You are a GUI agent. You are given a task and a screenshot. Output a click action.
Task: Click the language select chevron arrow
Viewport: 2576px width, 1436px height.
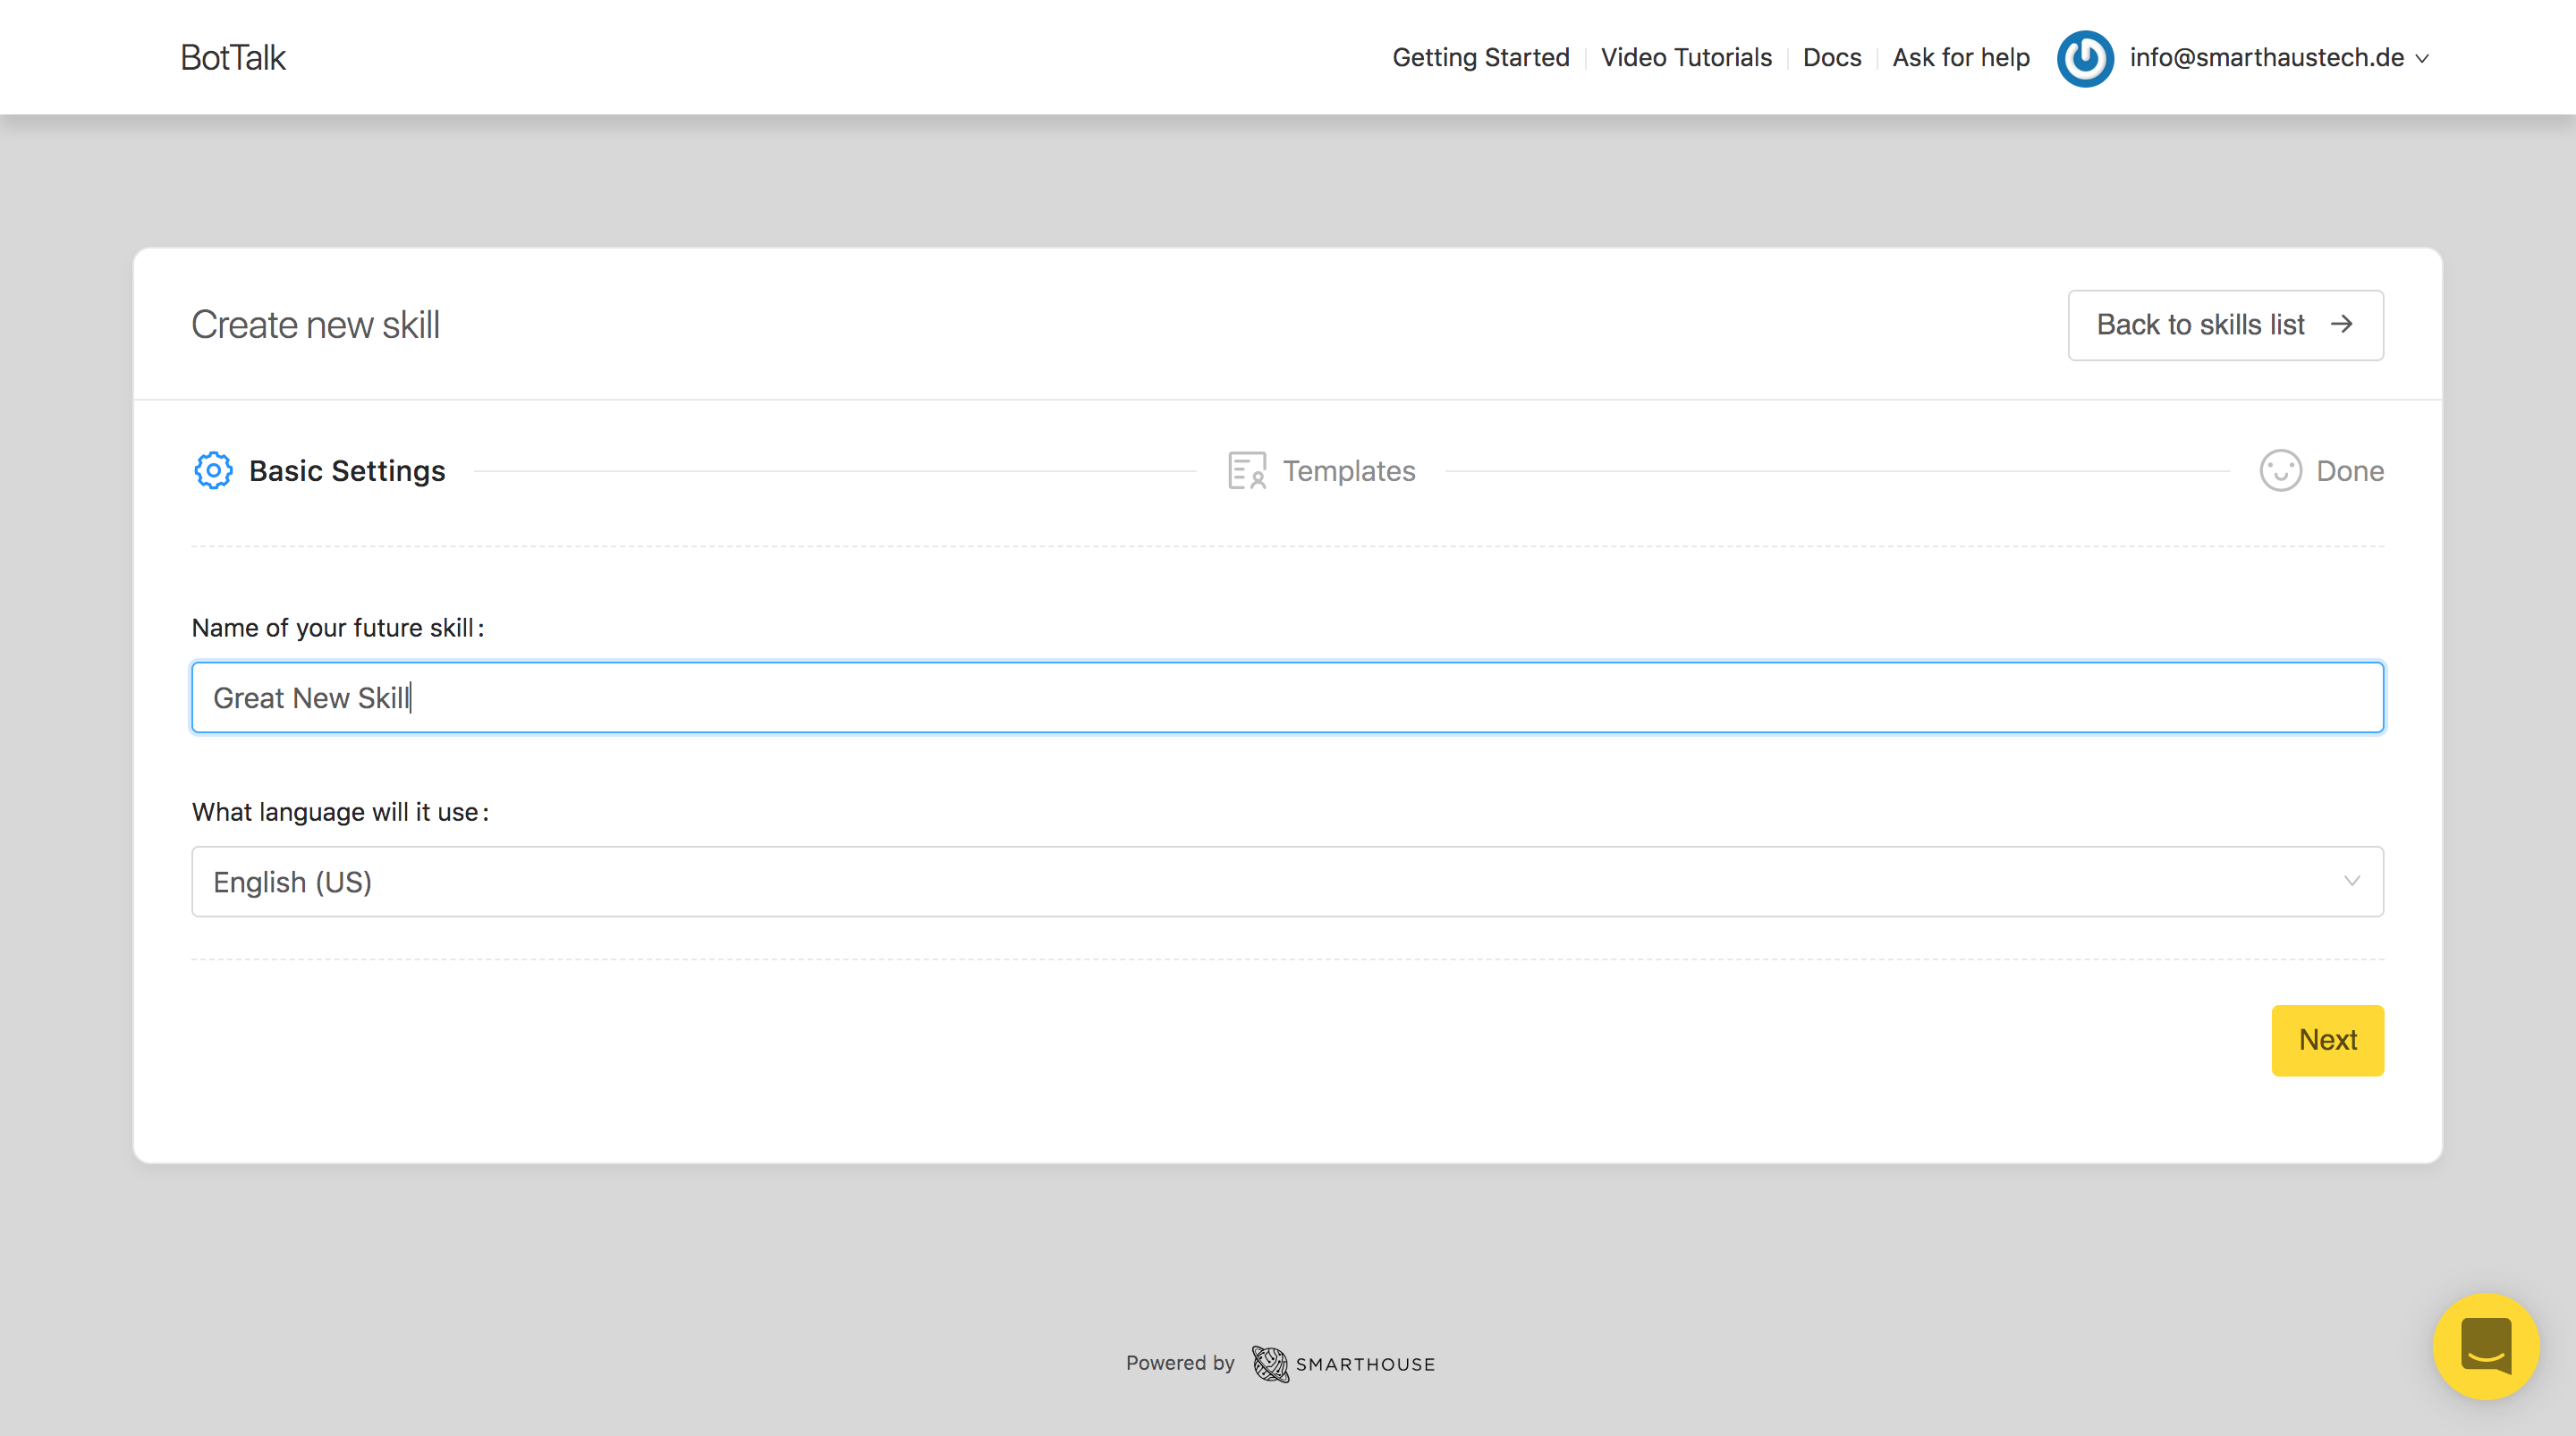tap(2351, 881)
